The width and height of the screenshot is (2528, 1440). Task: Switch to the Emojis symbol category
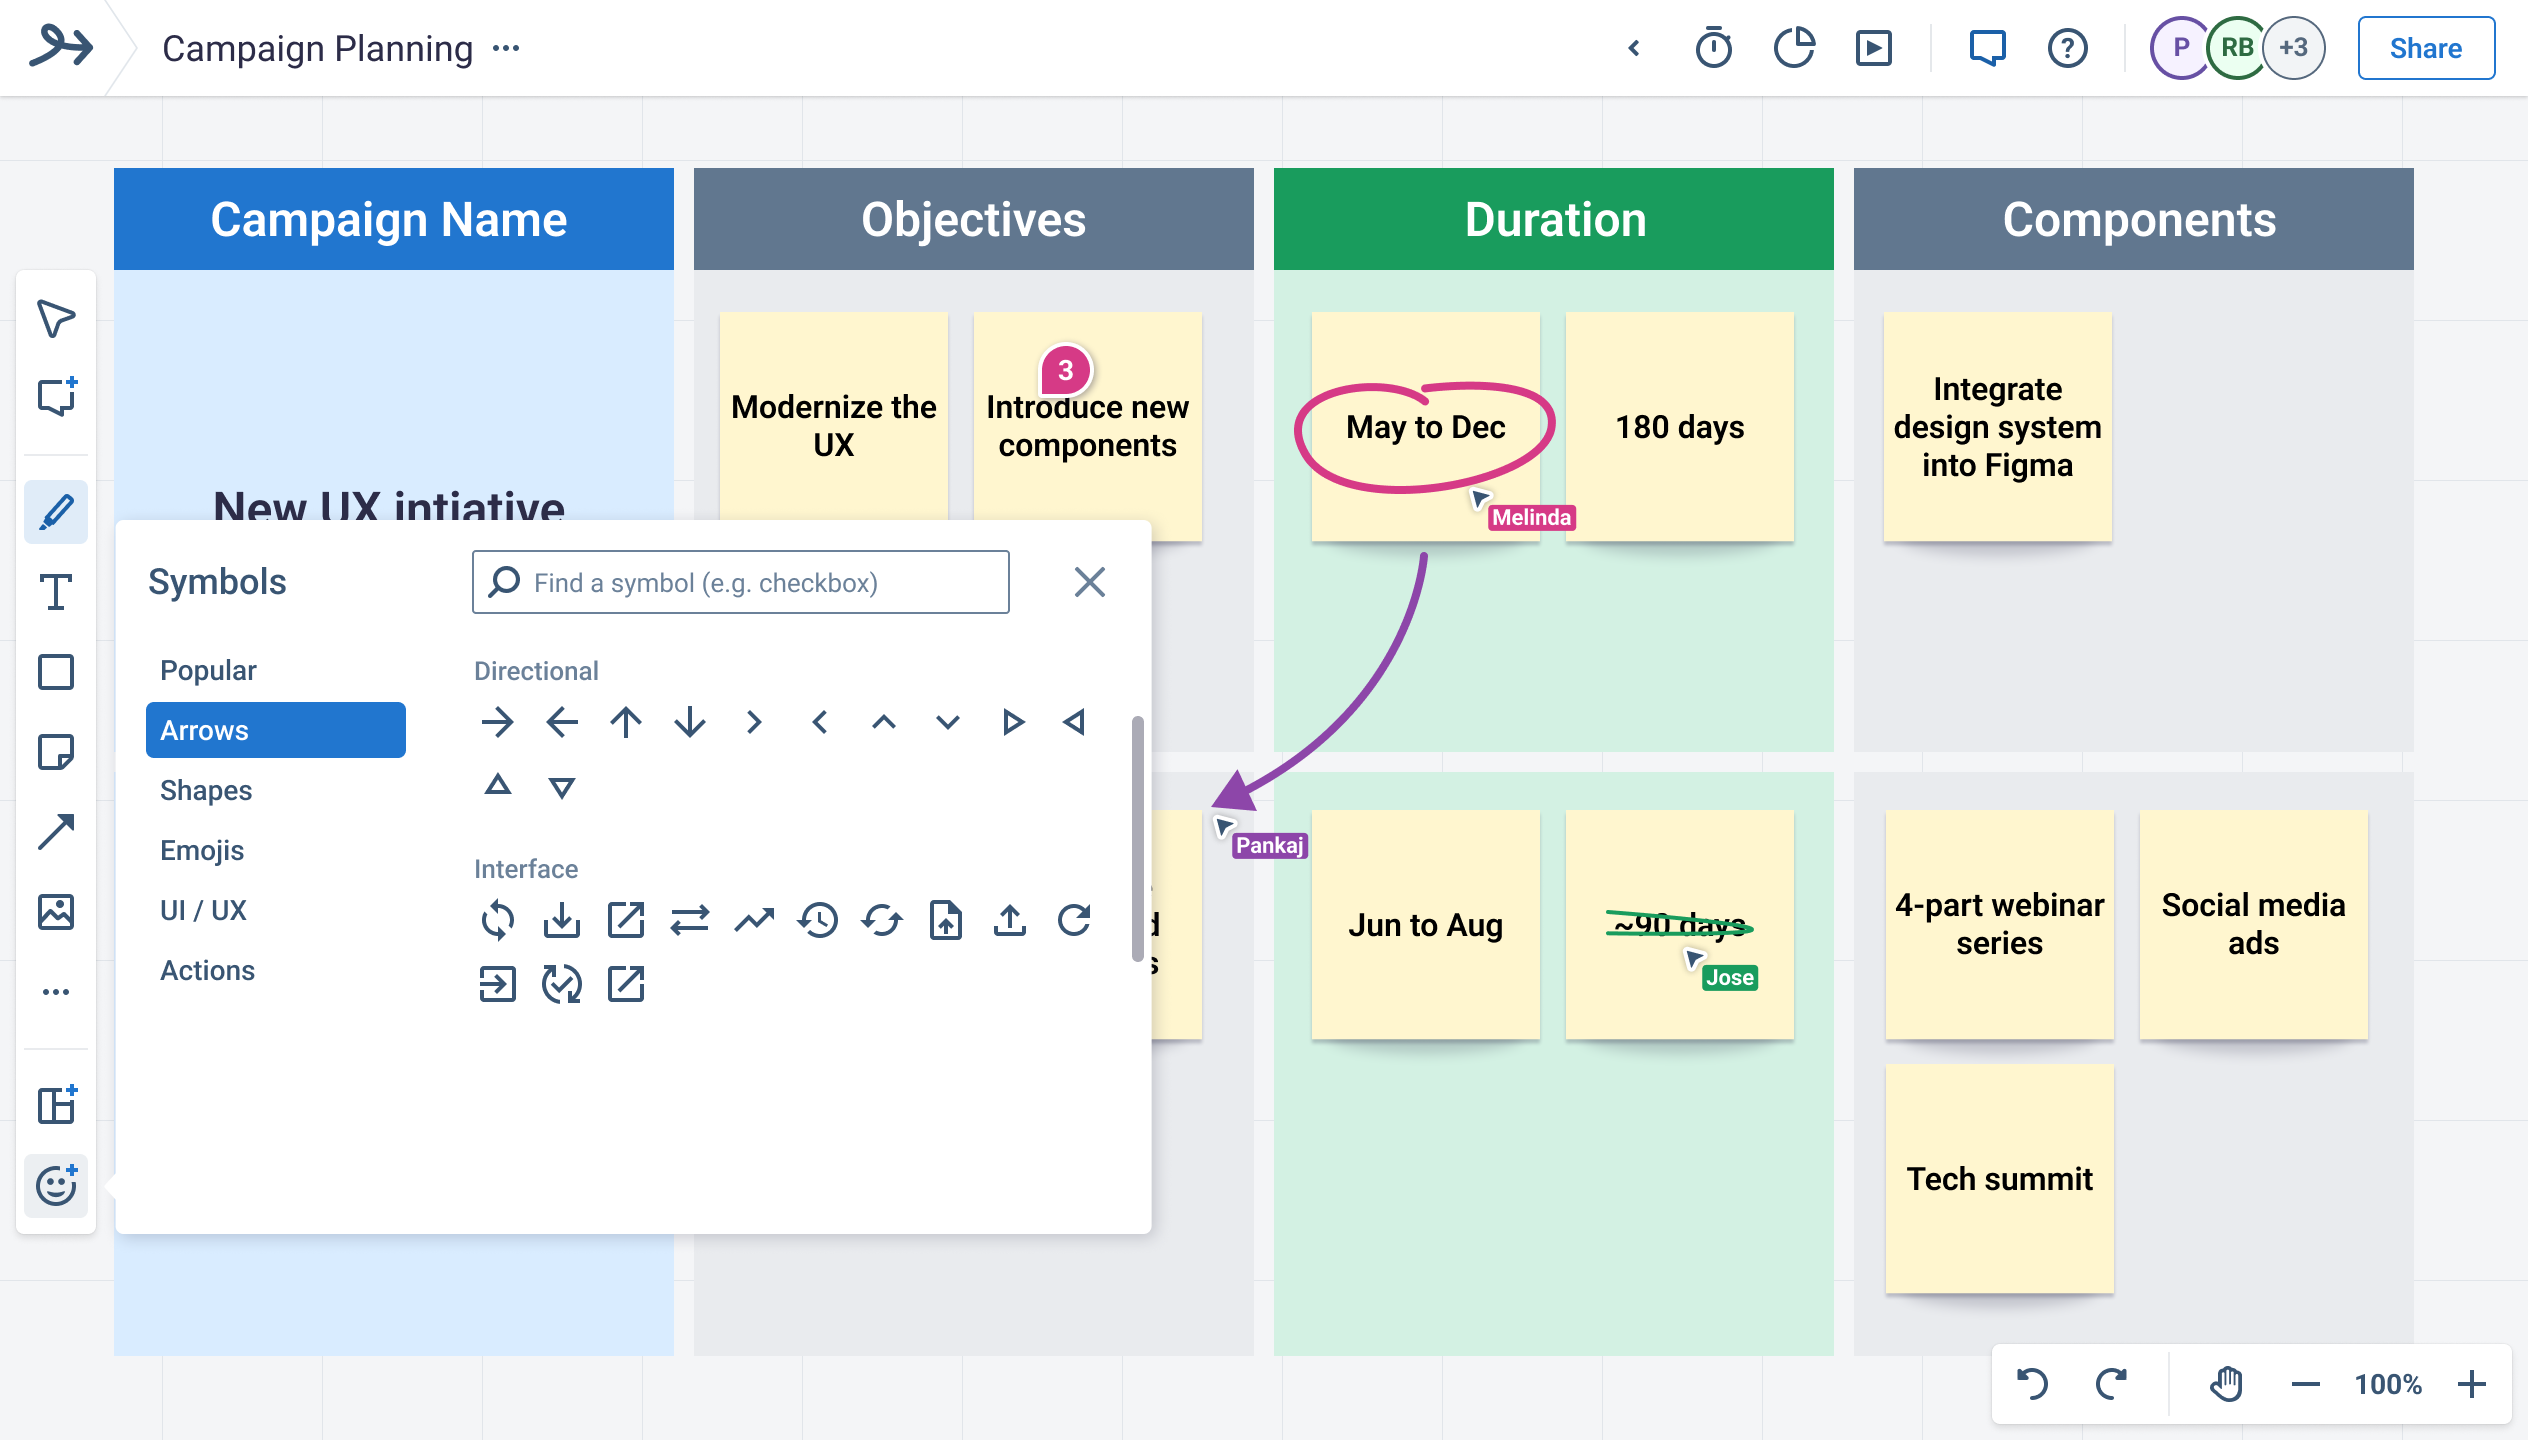(x=202, y=850)
